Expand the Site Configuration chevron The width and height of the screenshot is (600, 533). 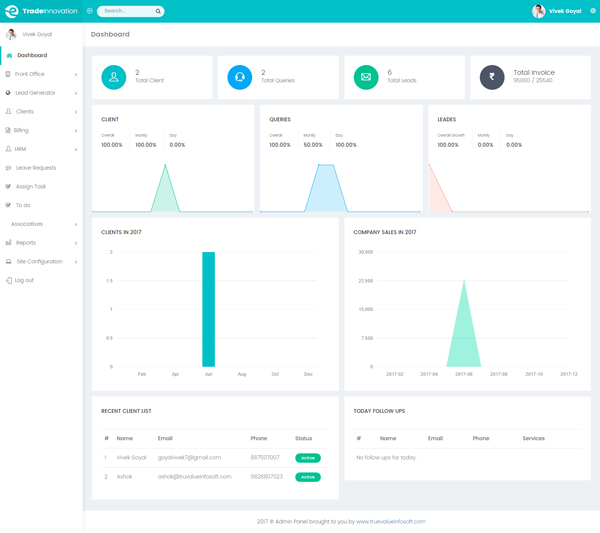[76, 262]
